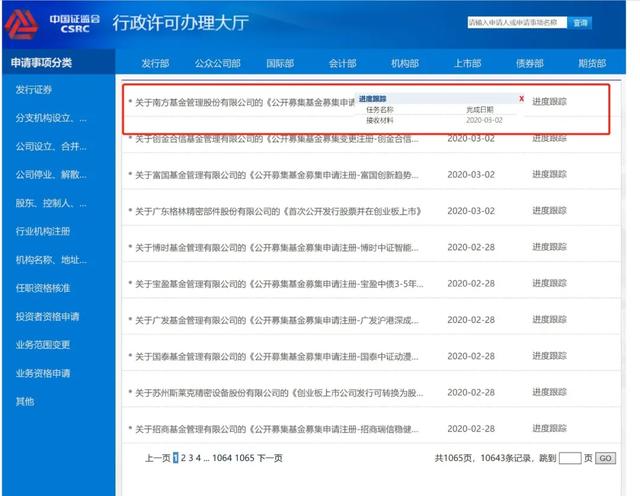This screenshot has height=496, width=640.
Task: Click the 2020-03-02 date on 富国基金 row
Action: 471,175
